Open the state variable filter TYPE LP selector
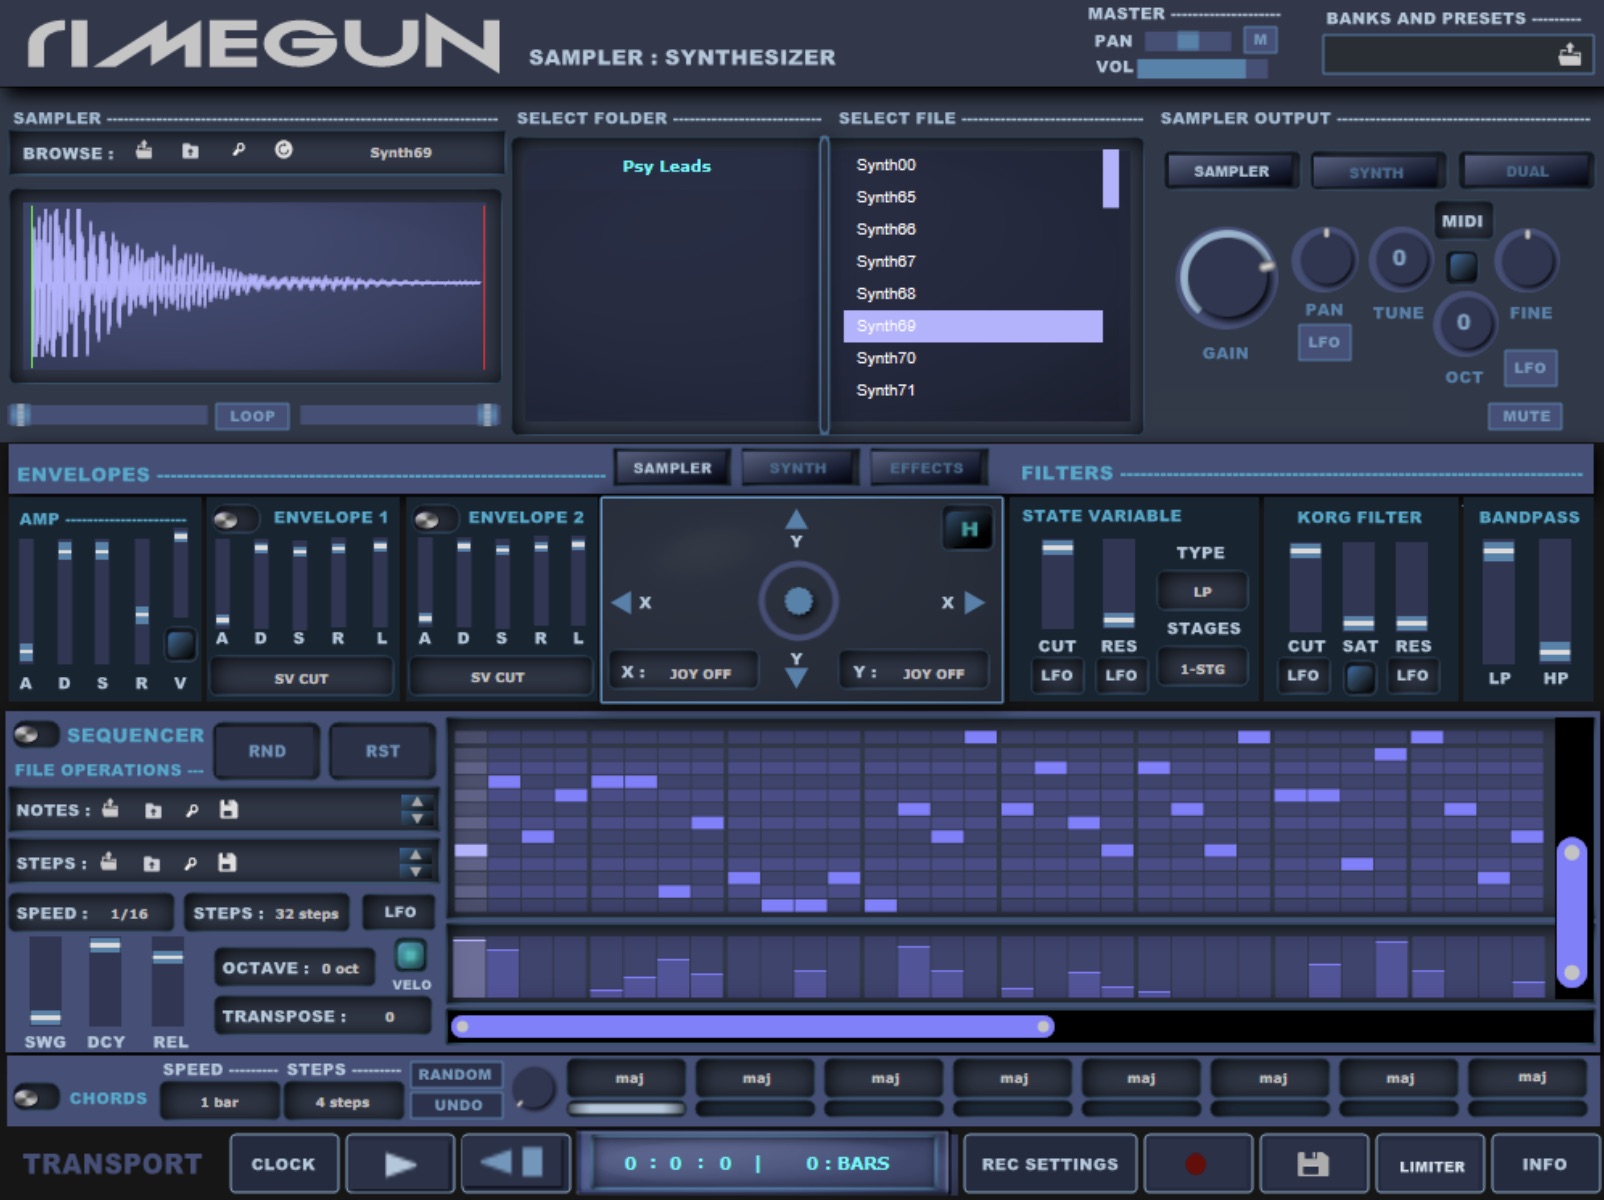 click(1202, 591)
